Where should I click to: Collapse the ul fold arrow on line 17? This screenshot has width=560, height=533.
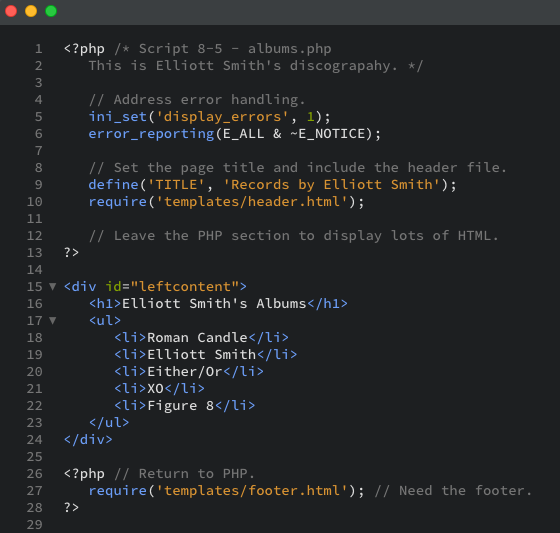[52, 320]
